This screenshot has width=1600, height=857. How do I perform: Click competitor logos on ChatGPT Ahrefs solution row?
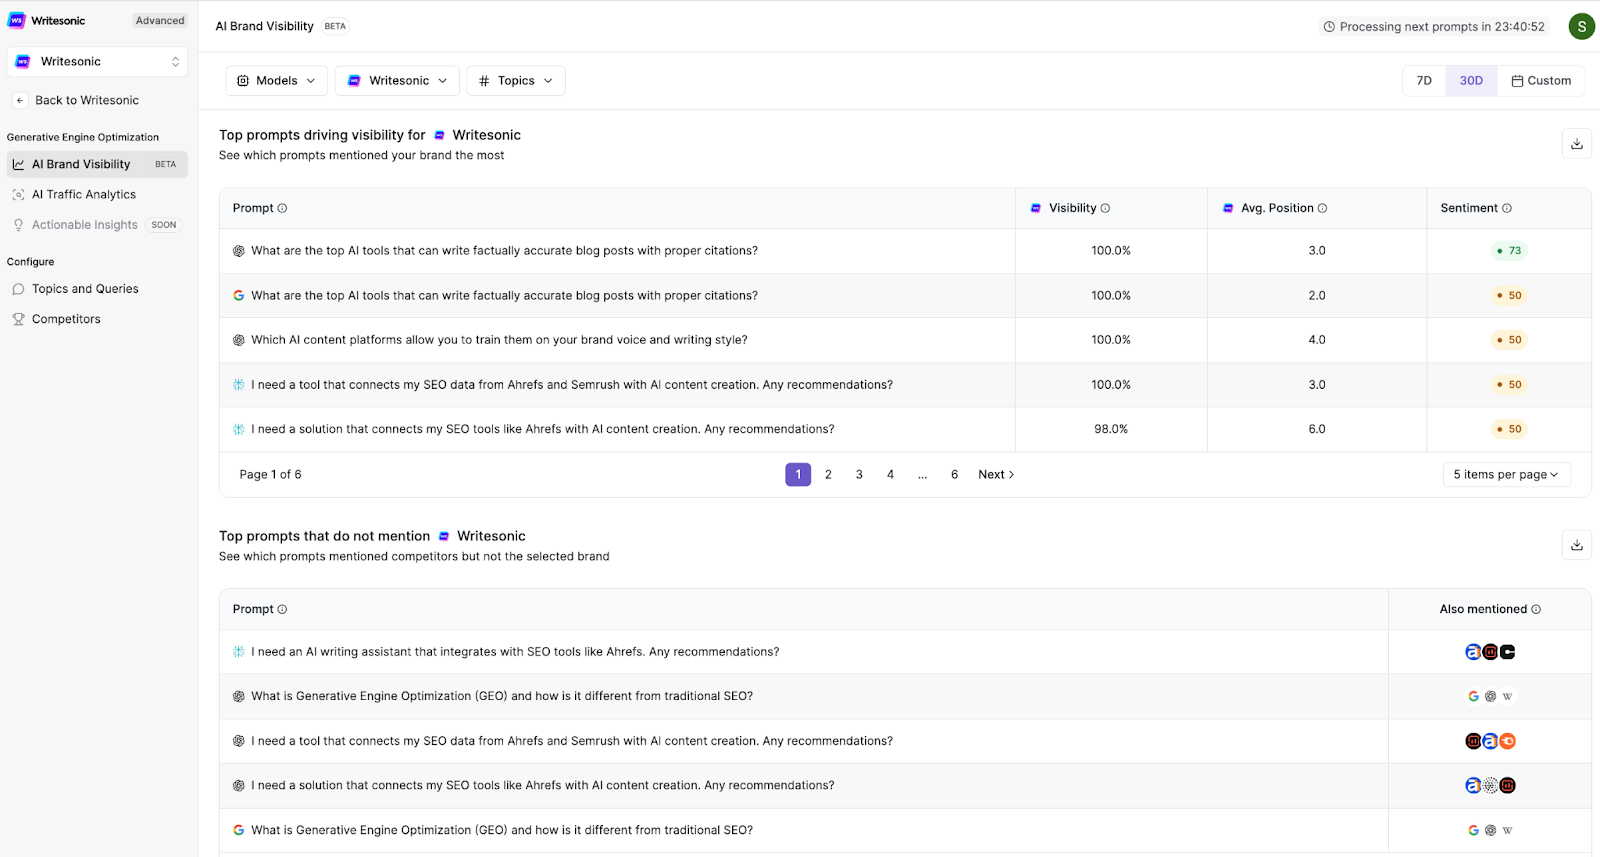pyautogui.click(x=1490, y=786)
